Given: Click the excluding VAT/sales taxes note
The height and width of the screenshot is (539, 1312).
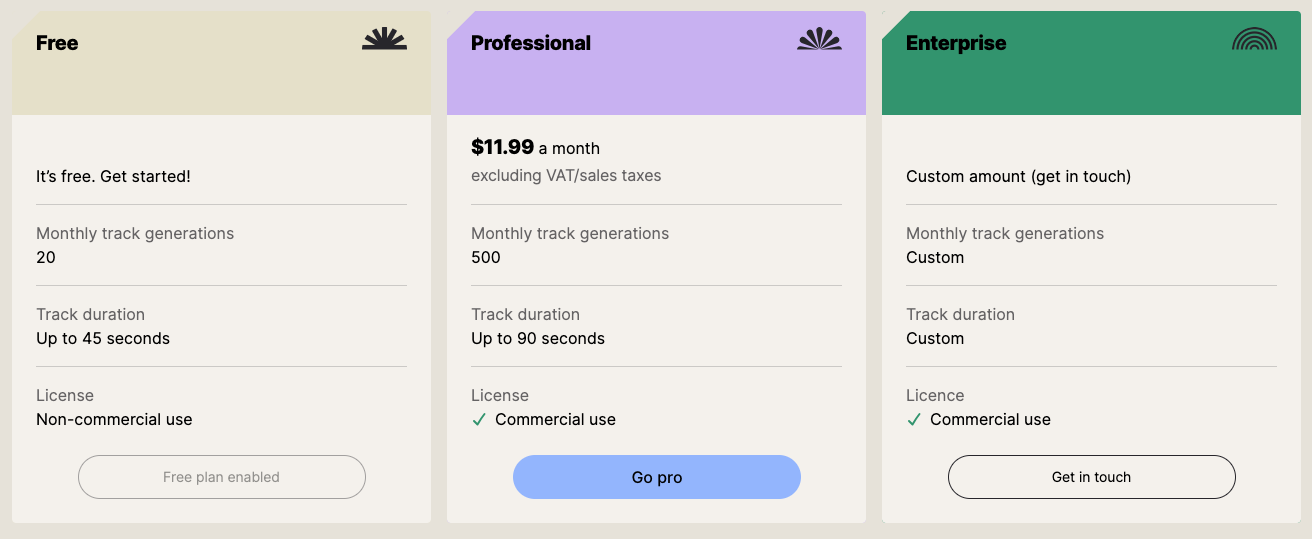Looking at the screenshot, I should (x=566, y=176).
